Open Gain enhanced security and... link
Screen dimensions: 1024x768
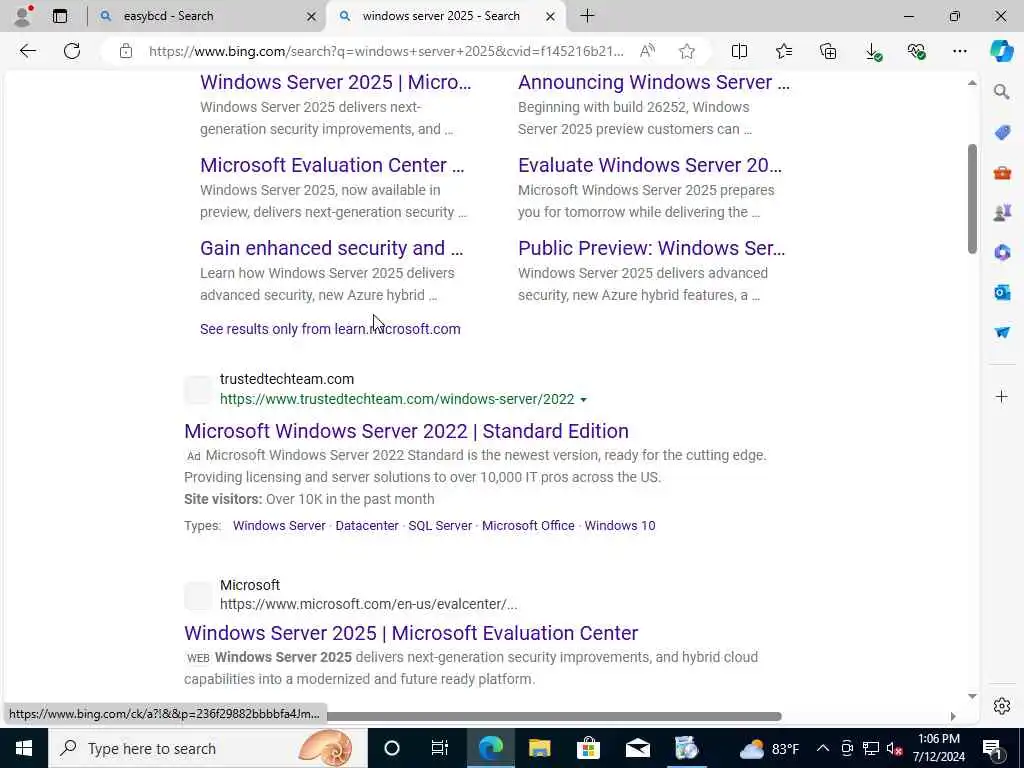pyautogui.click(x=331, y=248)
